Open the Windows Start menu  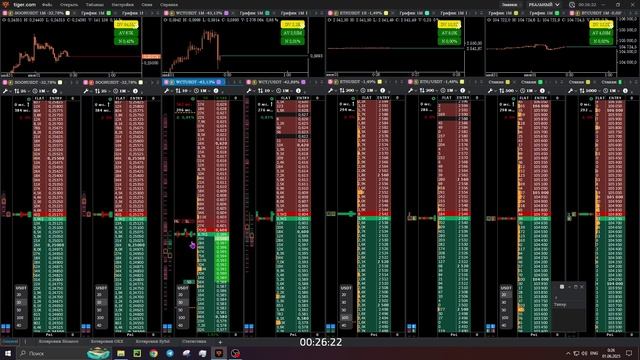pyautogui.click(x=8, y=353)
